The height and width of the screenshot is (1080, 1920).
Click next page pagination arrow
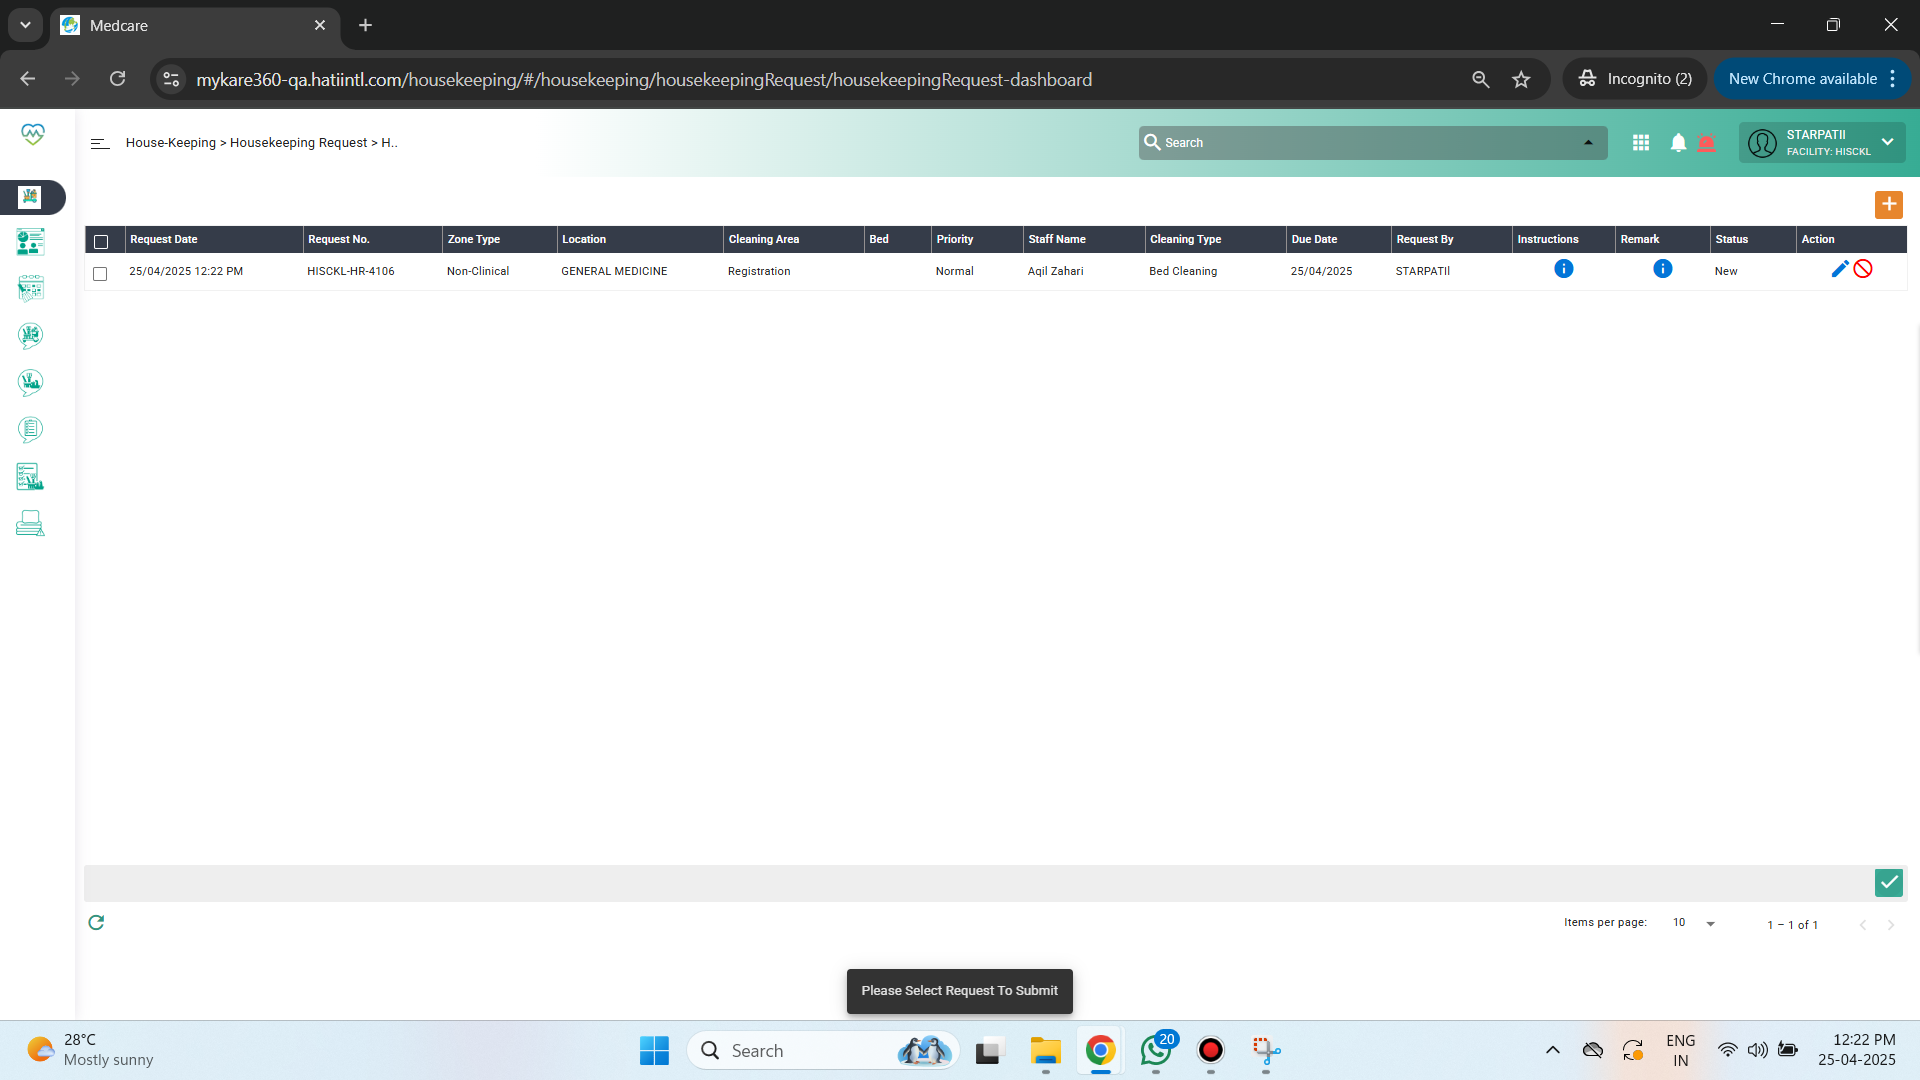[1890, 925]
